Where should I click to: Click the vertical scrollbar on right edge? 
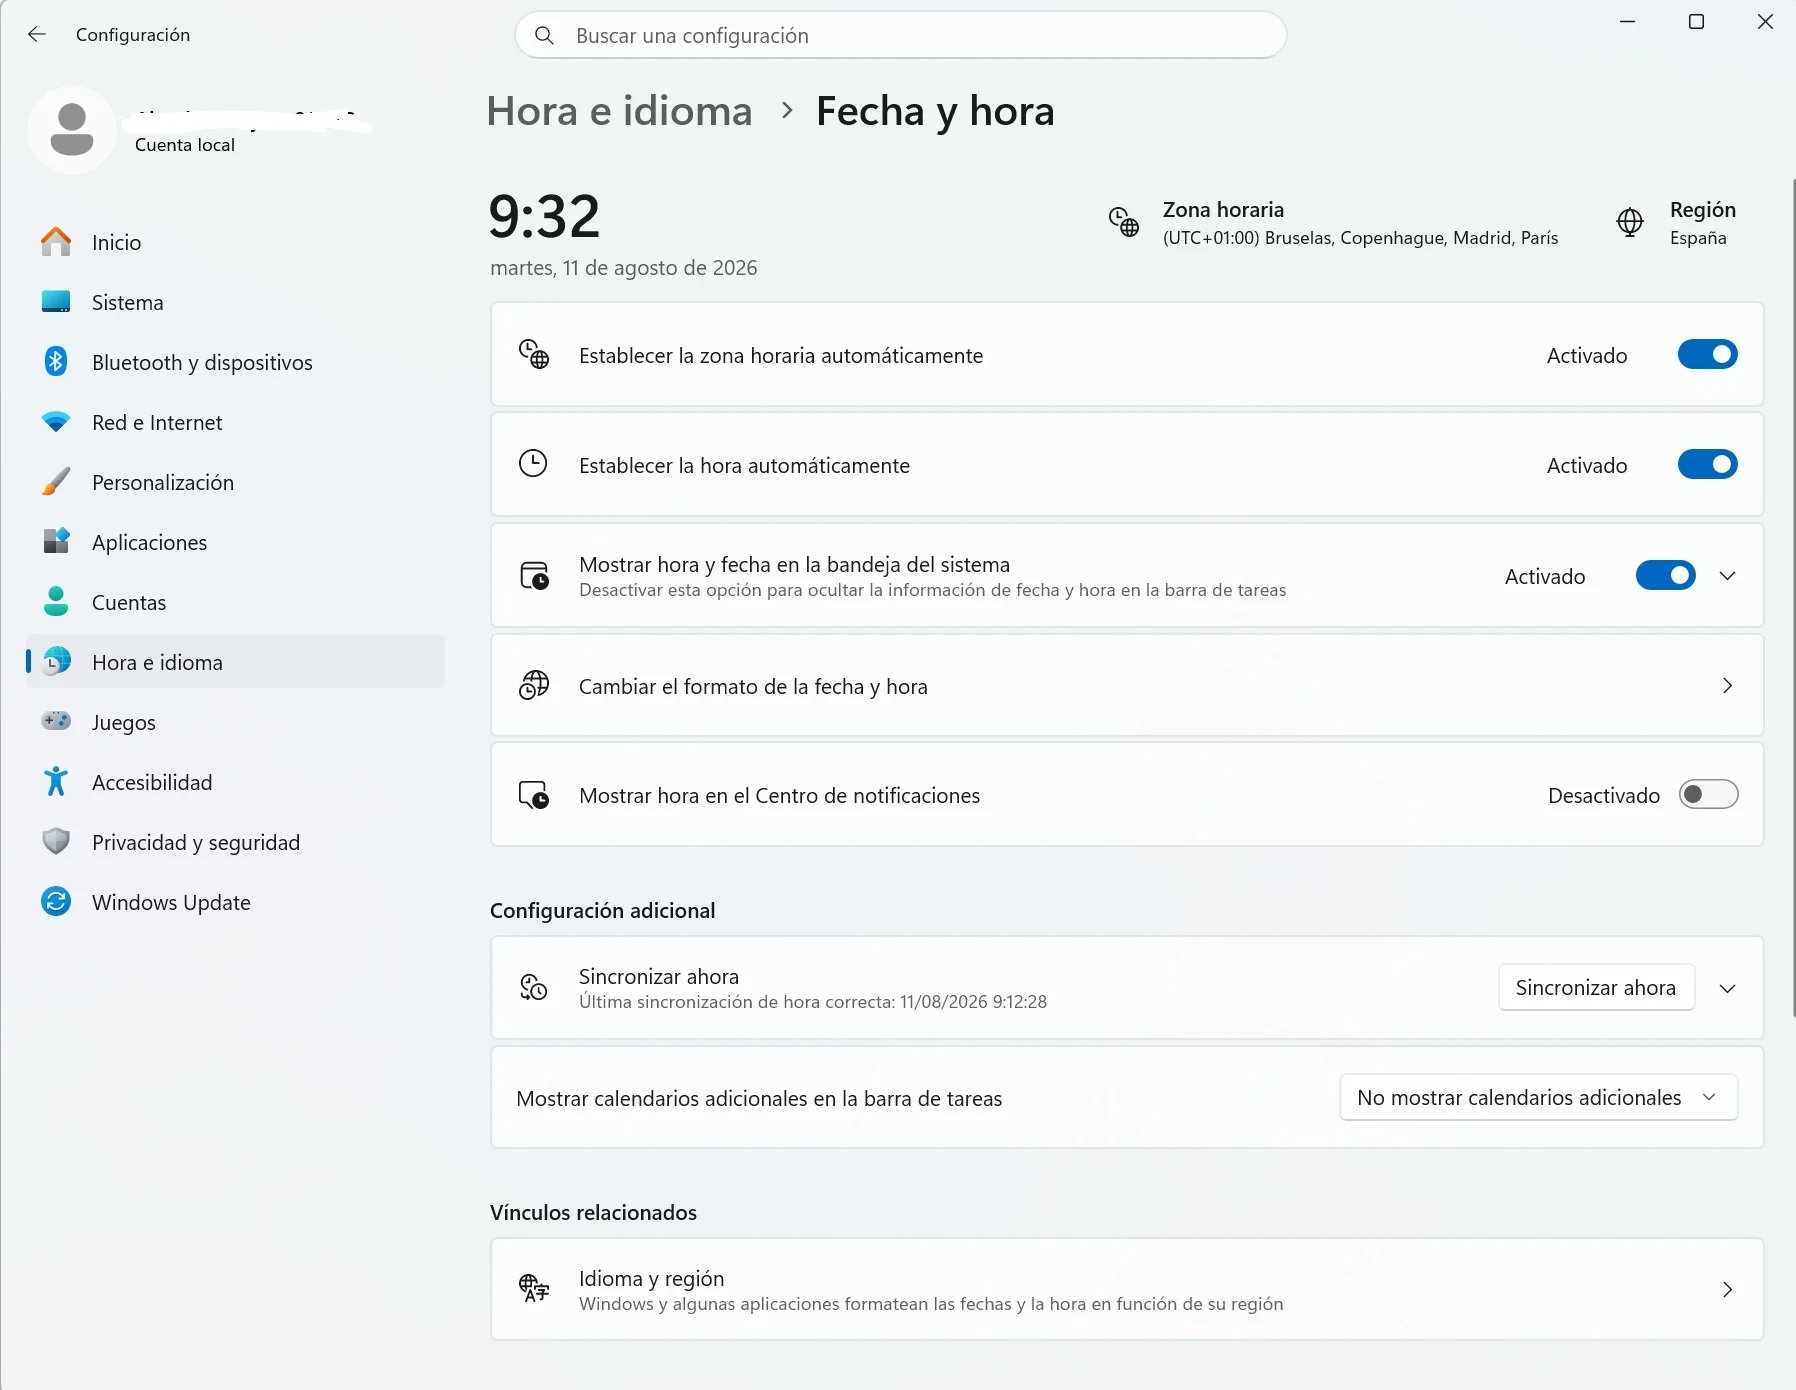click(x=1792, y=598)
